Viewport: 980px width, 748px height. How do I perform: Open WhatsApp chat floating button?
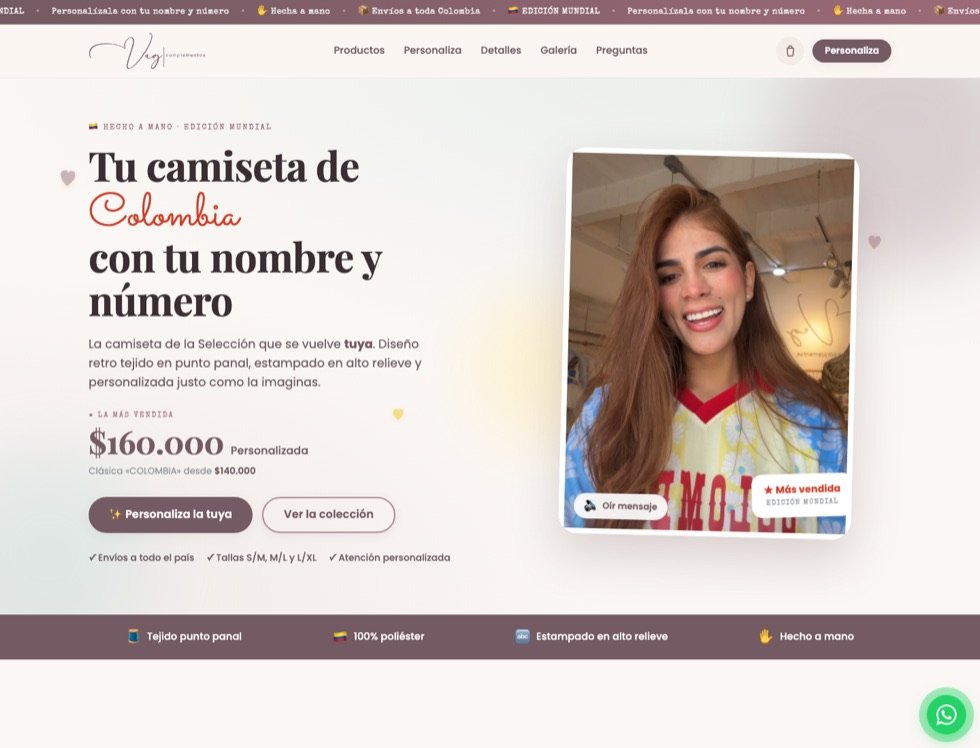(946, 714)
